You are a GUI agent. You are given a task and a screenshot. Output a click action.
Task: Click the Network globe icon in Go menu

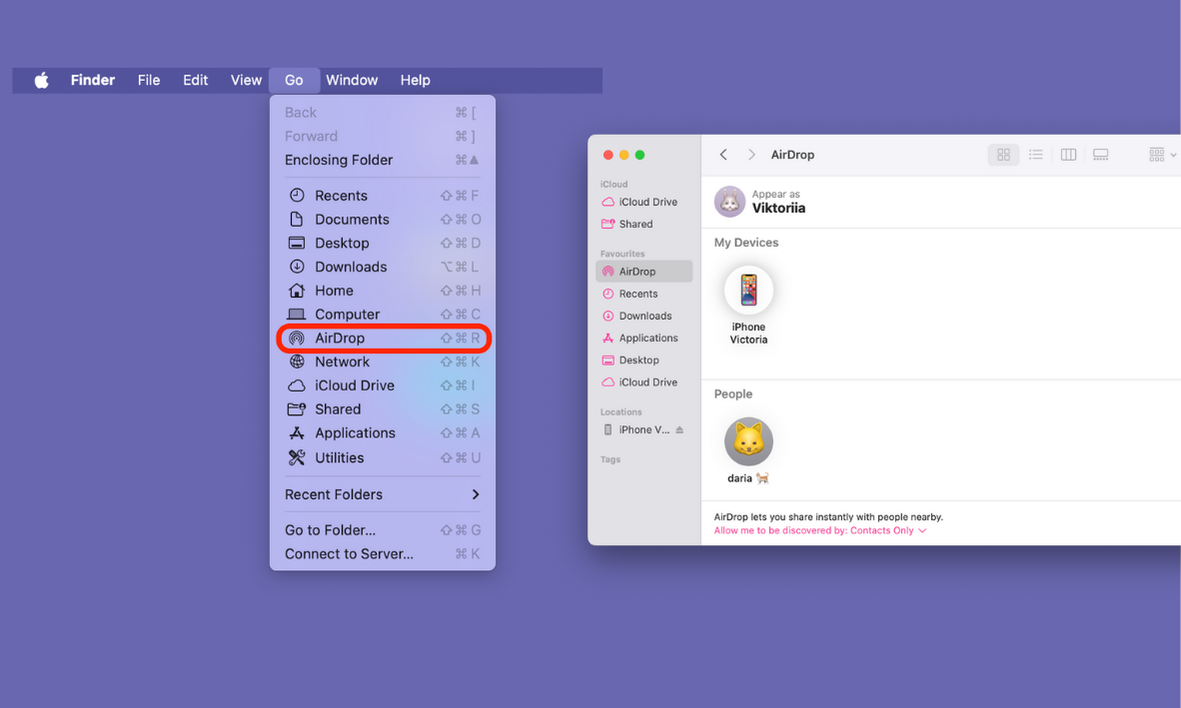(297, 362)
